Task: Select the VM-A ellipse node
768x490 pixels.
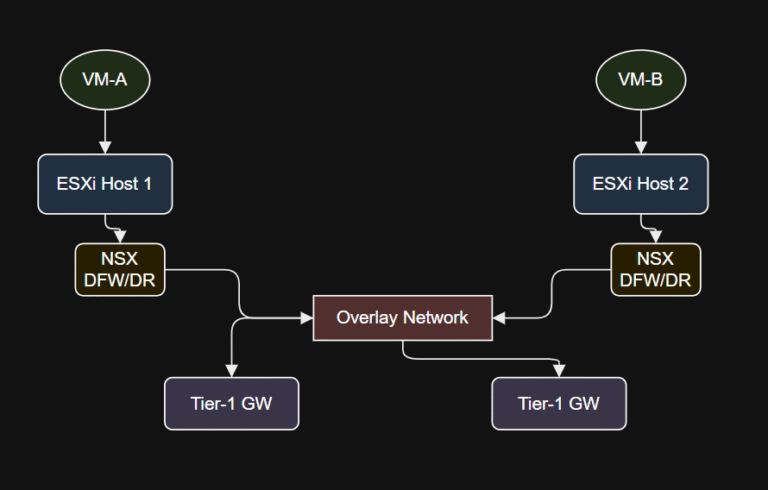Action: [105, 79]
